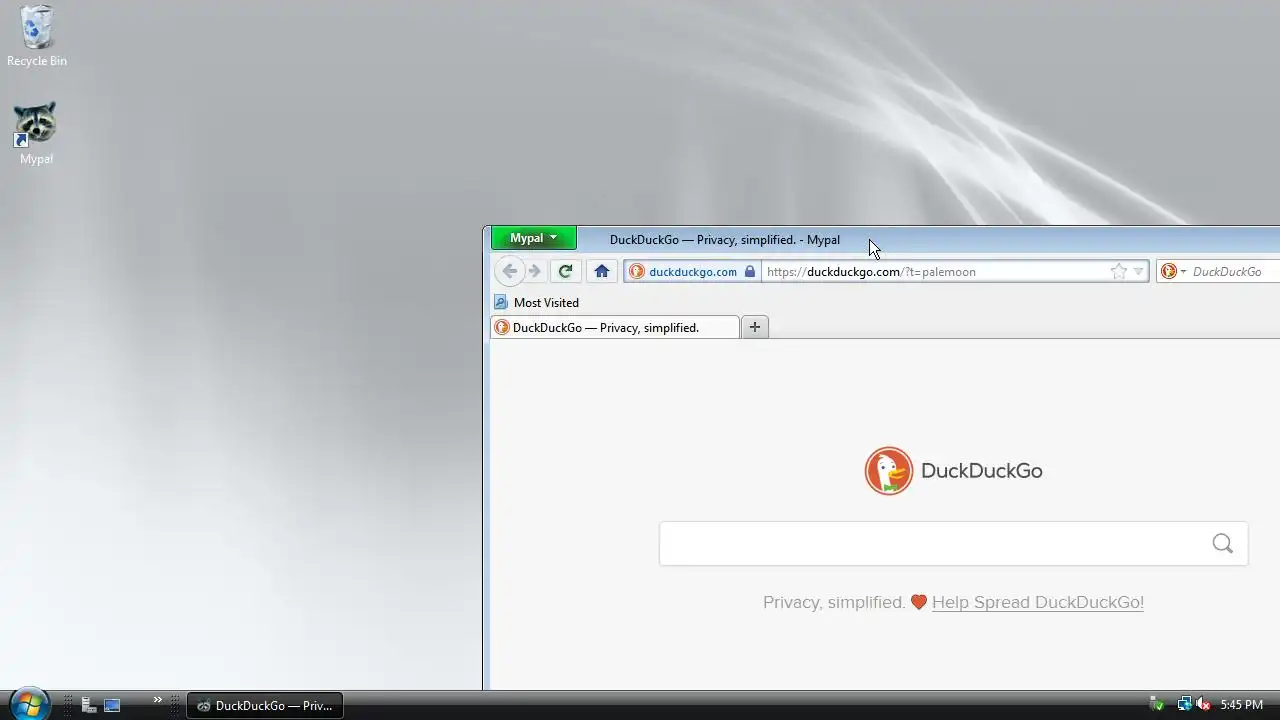The image size is (1280, 720).
Task: Follow the Help Spread DuckDuckGo! link
Action: pyautogui.click(x=1038, y=602)
